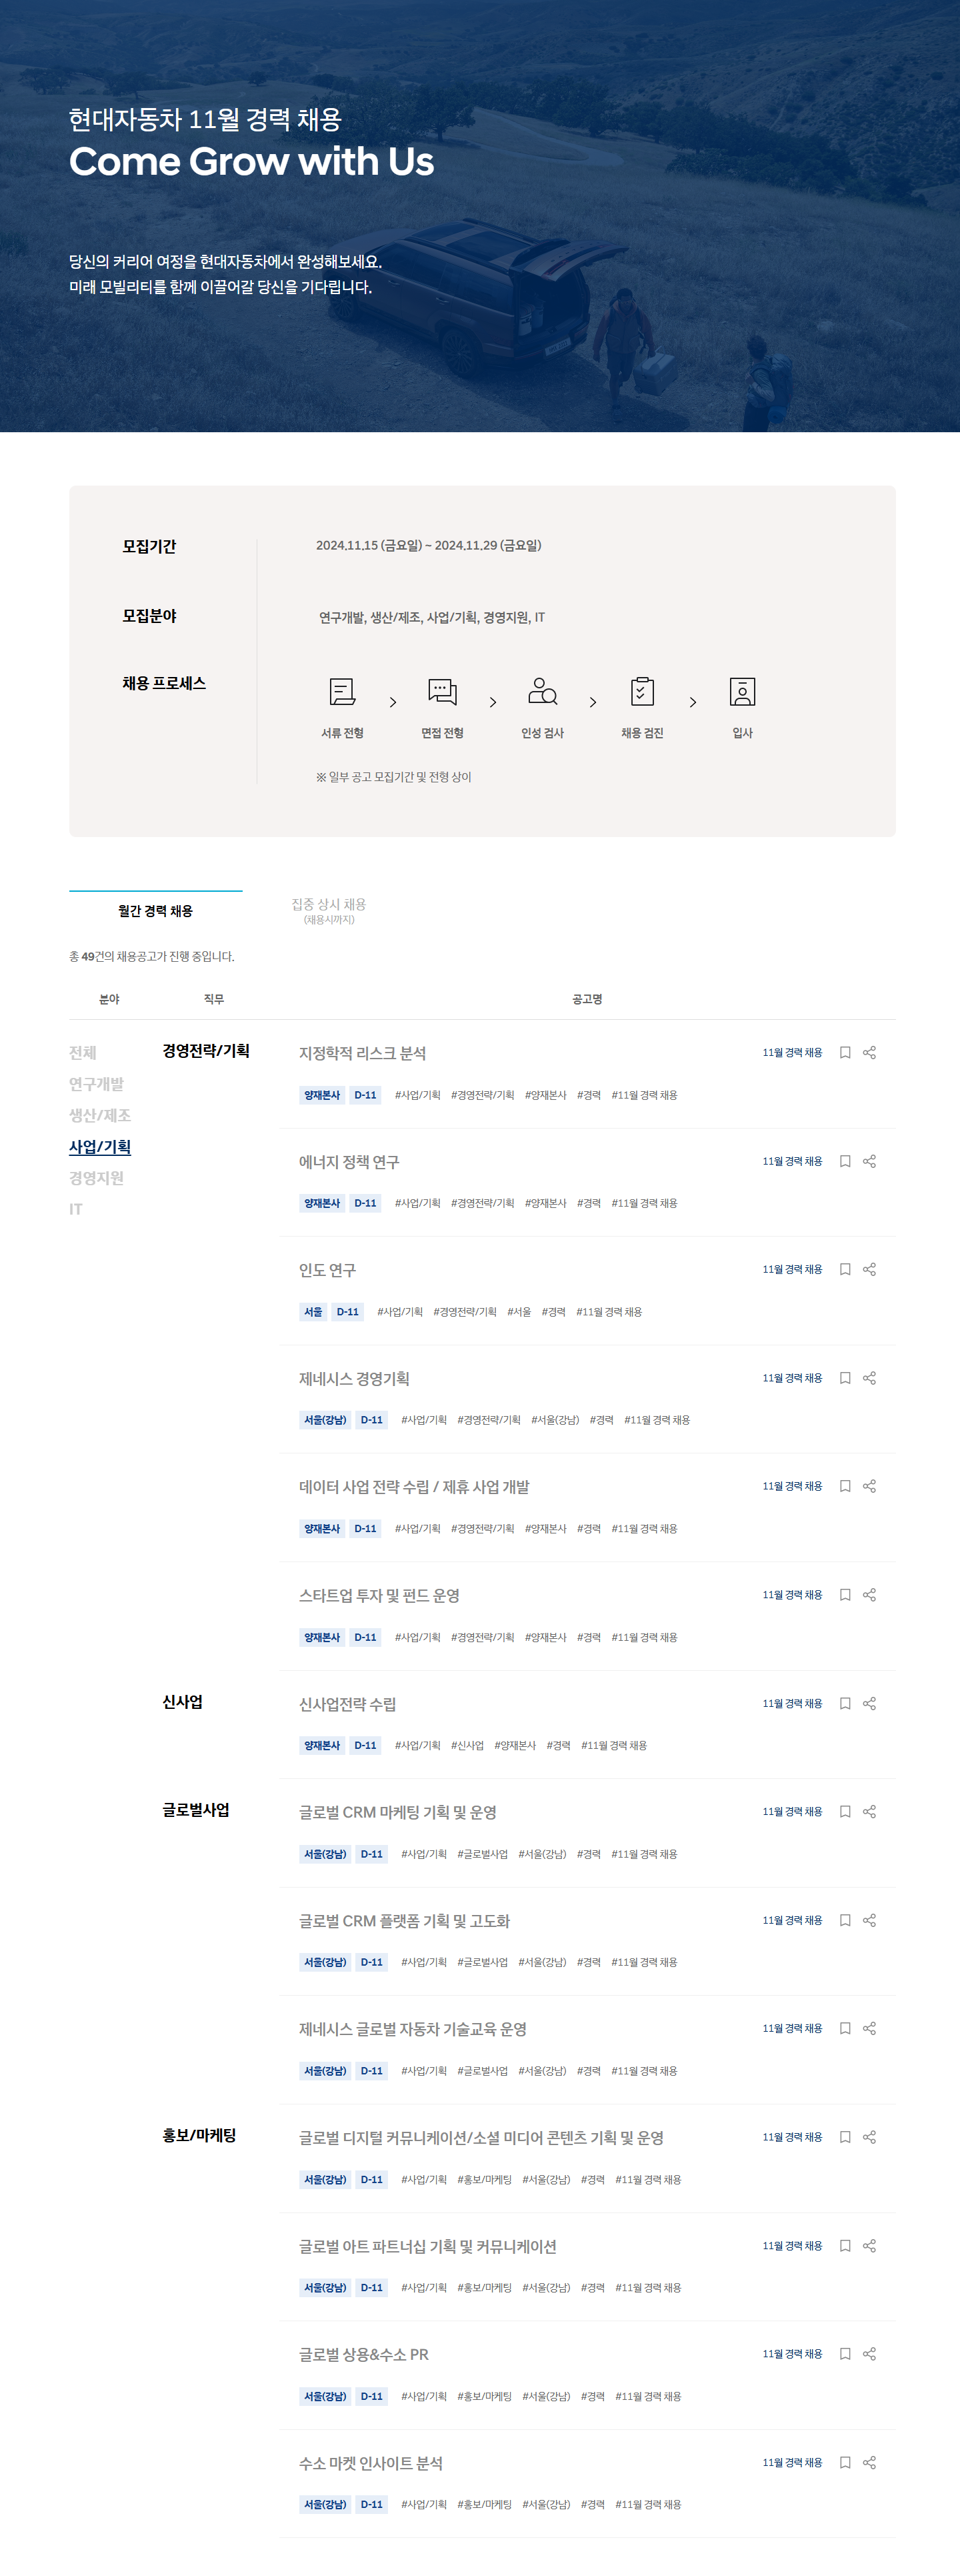Filter by 경영지원 category
The height and width of the screenshot is (2576, 960).
point(96,1178)
